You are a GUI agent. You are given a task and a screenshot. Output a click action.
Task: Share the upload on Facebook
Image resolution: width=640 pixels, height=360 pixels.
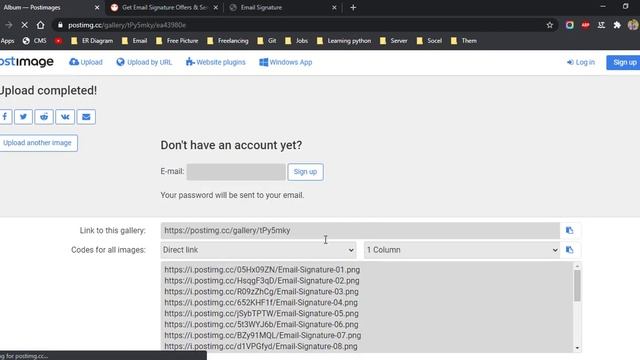[5, 117]
